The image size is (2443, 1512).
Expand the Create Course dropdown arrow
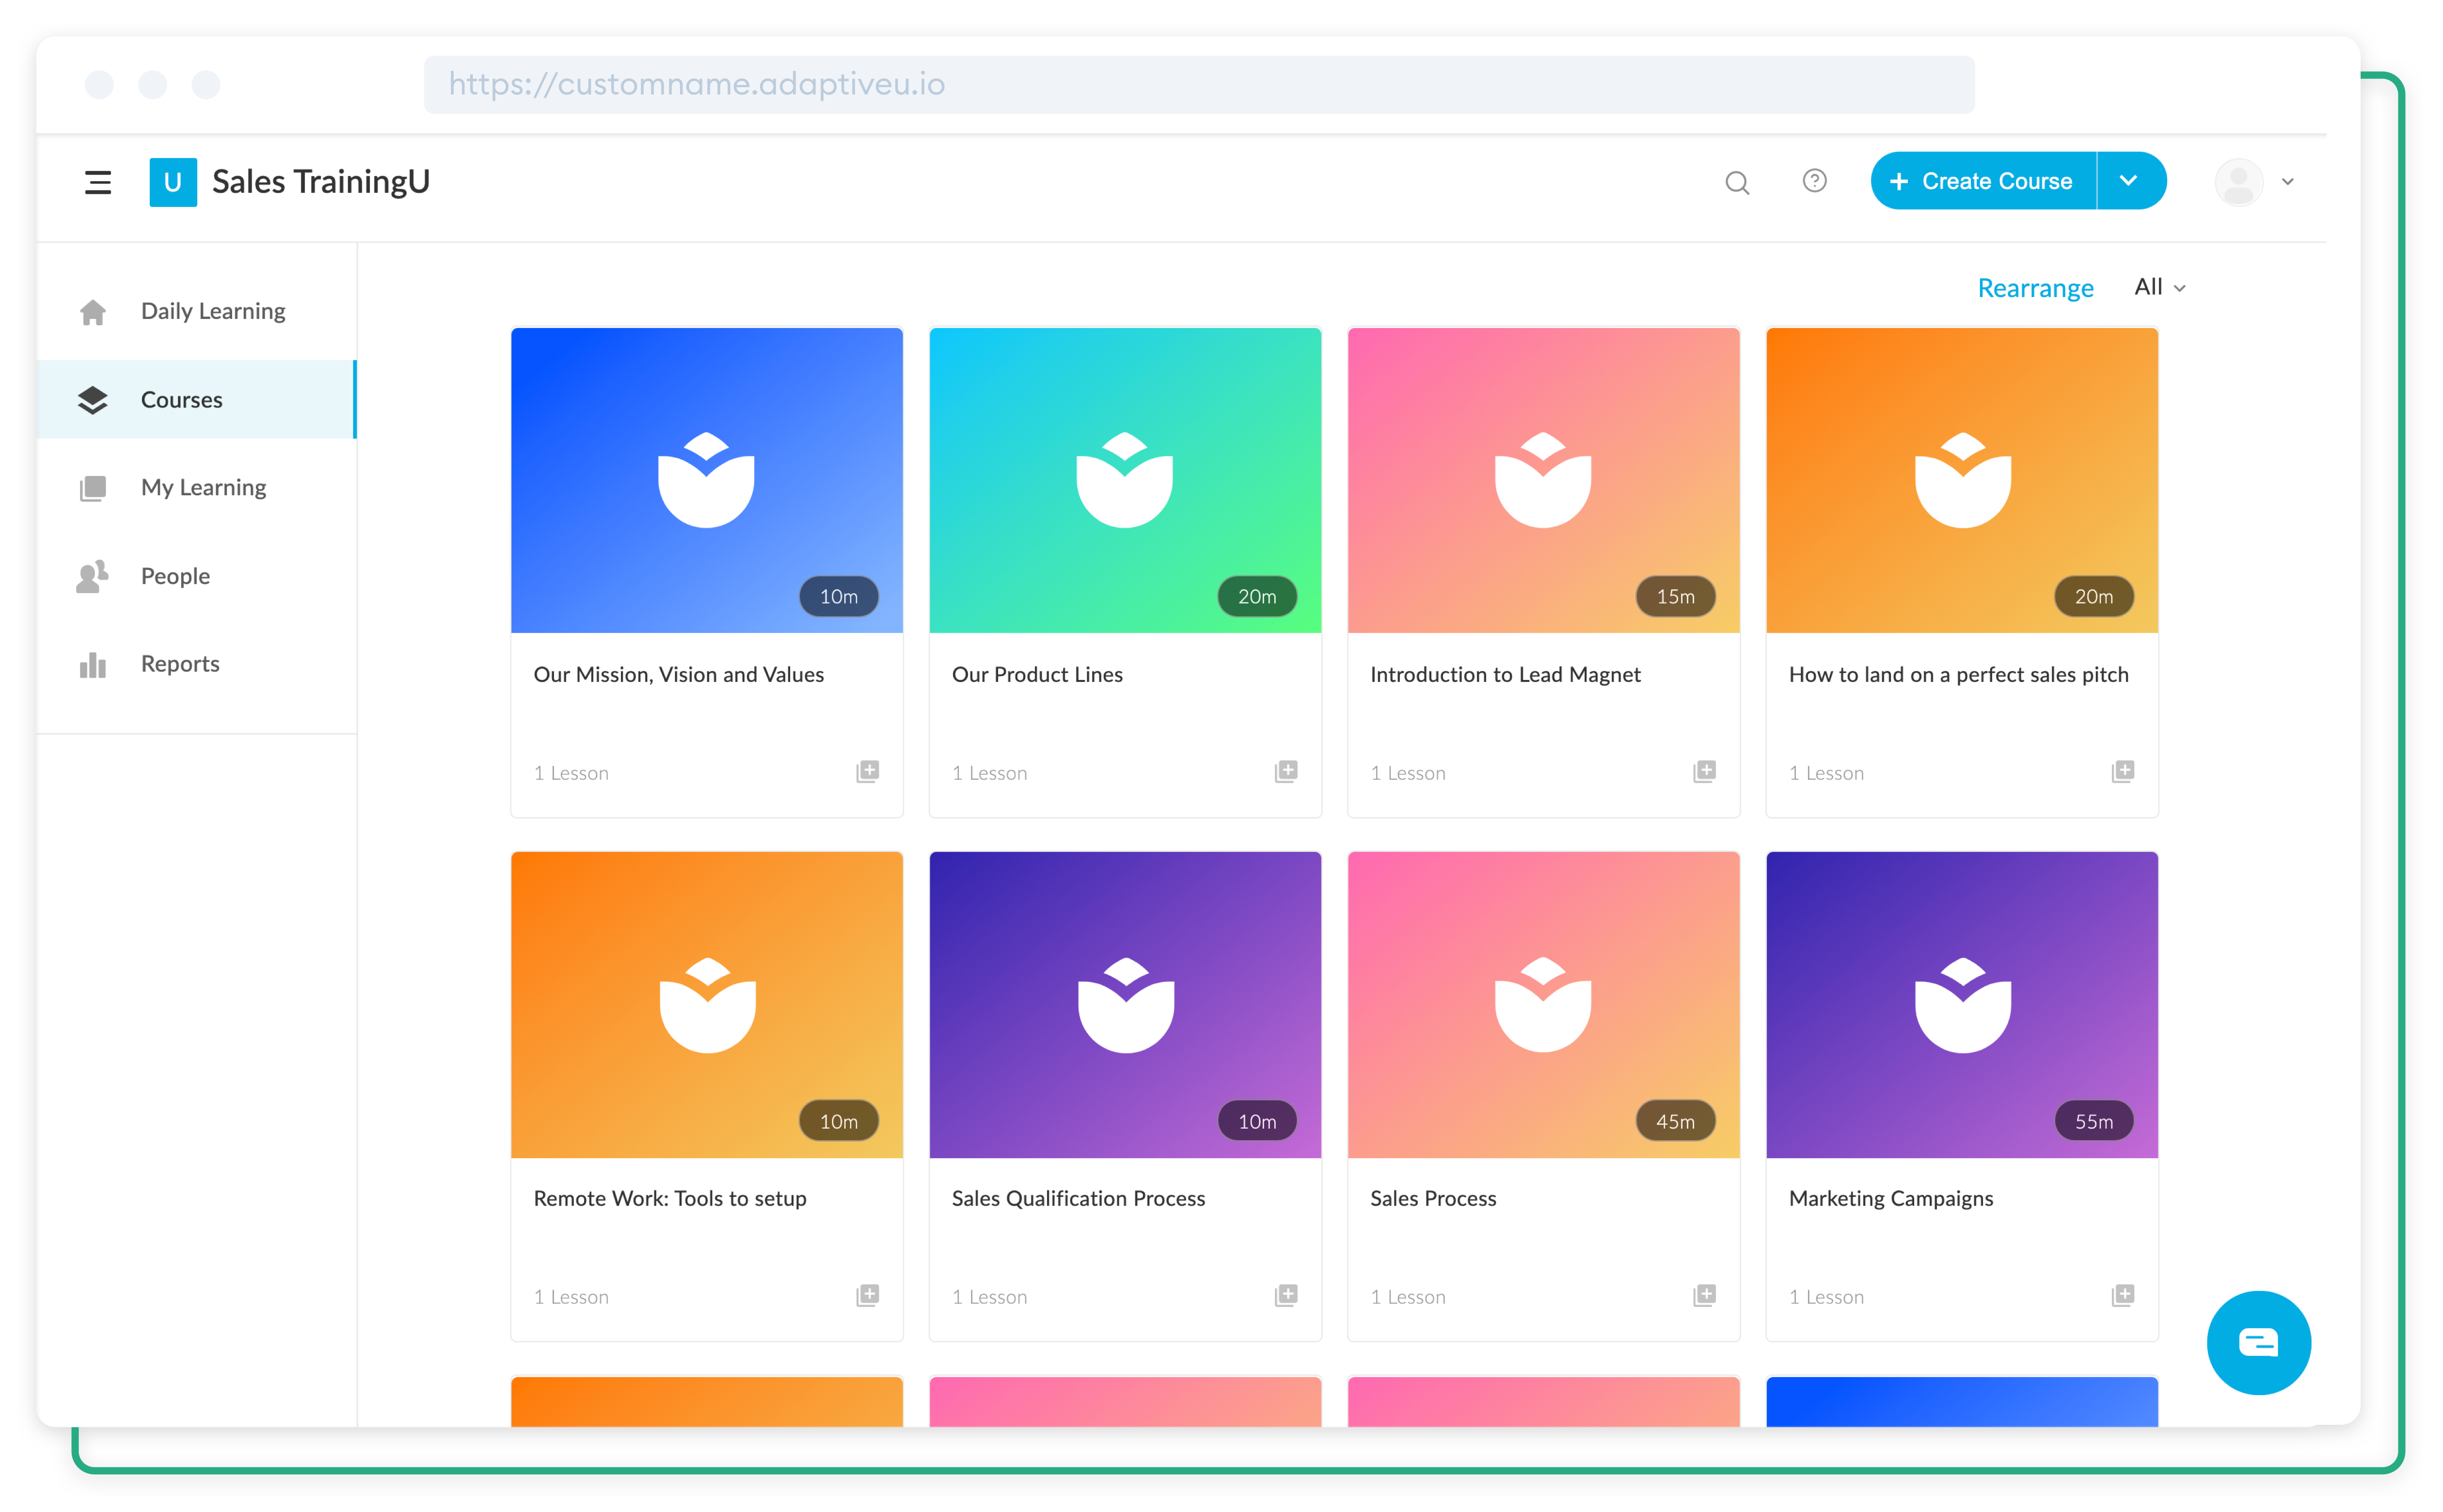pyautogui.click(x=2129, y=181)
